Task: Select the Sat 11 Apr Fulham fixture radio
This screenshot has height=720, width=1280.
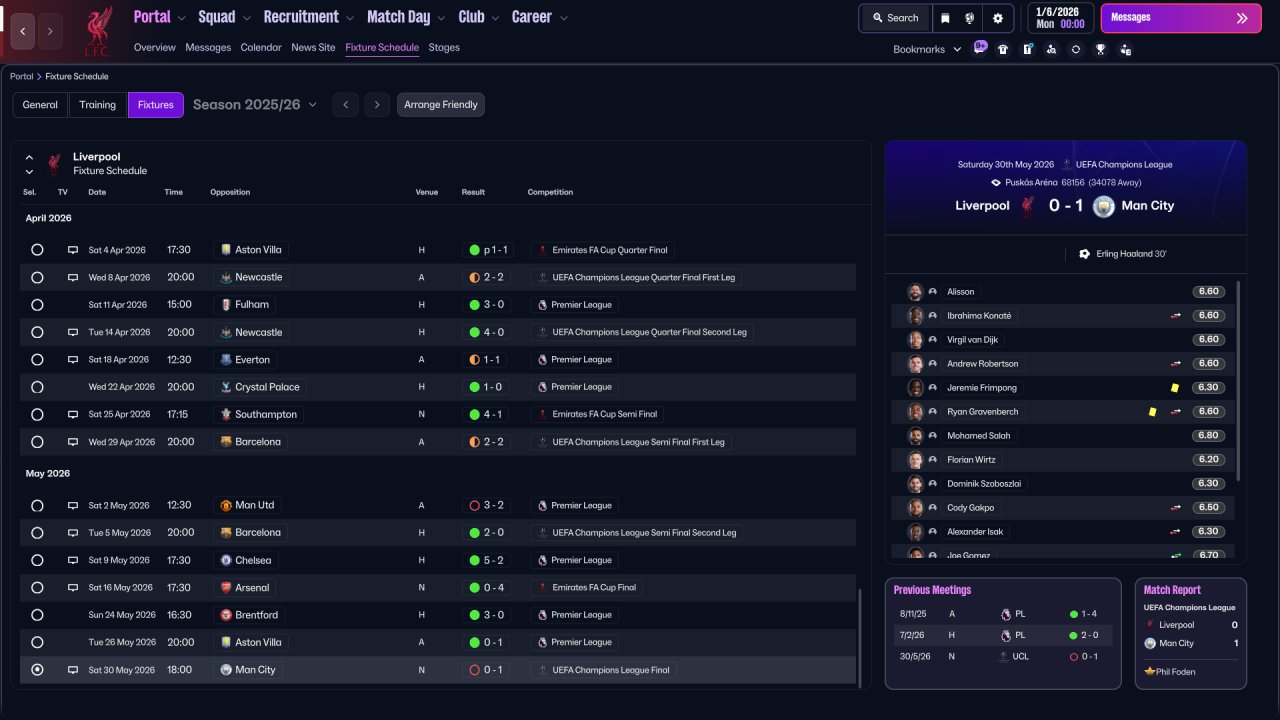Action: coord(37,305)
